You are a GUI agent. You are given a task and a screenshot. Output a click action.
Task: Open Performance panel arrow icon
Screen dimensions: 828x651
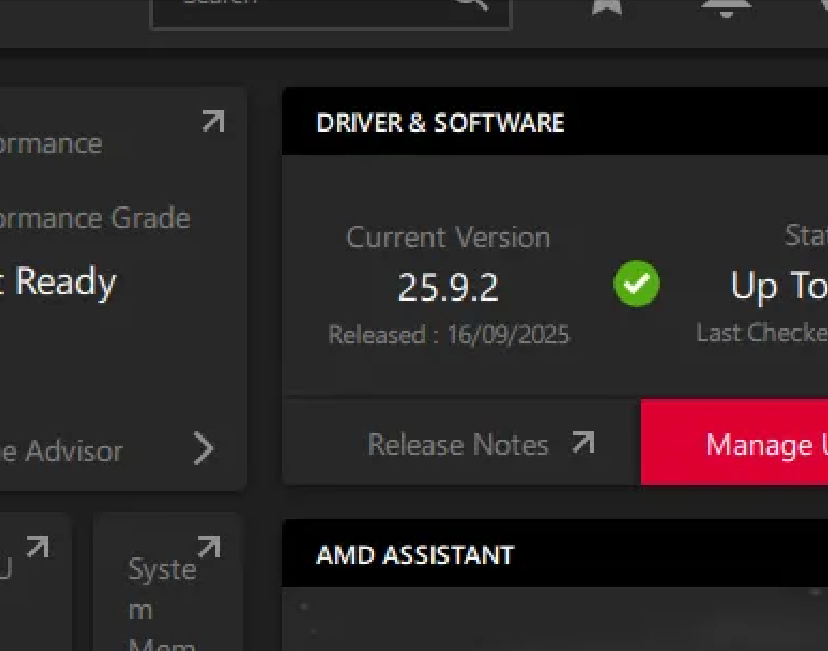coord(214,121)
